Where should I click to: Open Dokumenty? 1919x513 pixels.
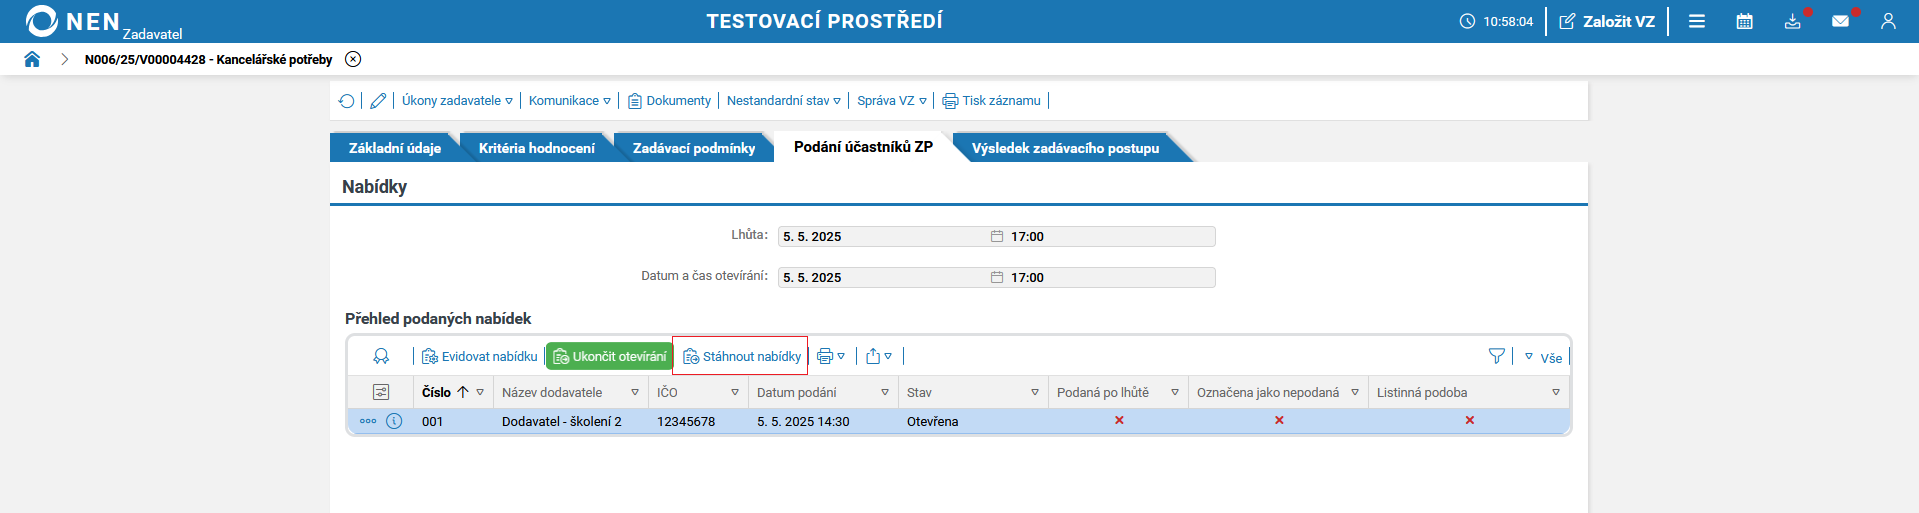pyautogui.click(x=669, y=101)
